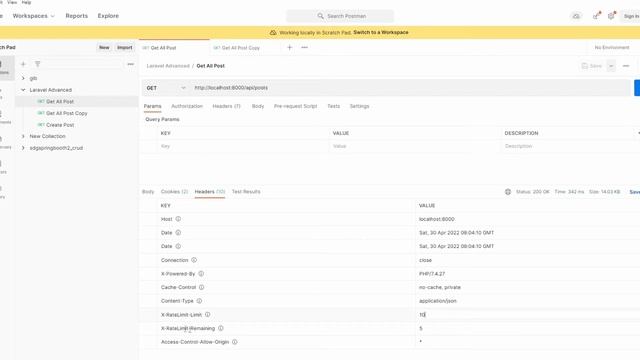Show info for Host header
The width and height of the screenshot is (640, 360).
178,219
